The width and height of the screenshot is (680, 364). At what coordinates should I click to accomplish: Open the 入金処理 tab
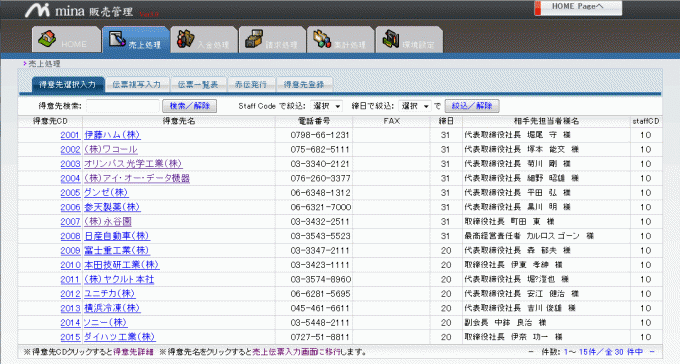204,40
